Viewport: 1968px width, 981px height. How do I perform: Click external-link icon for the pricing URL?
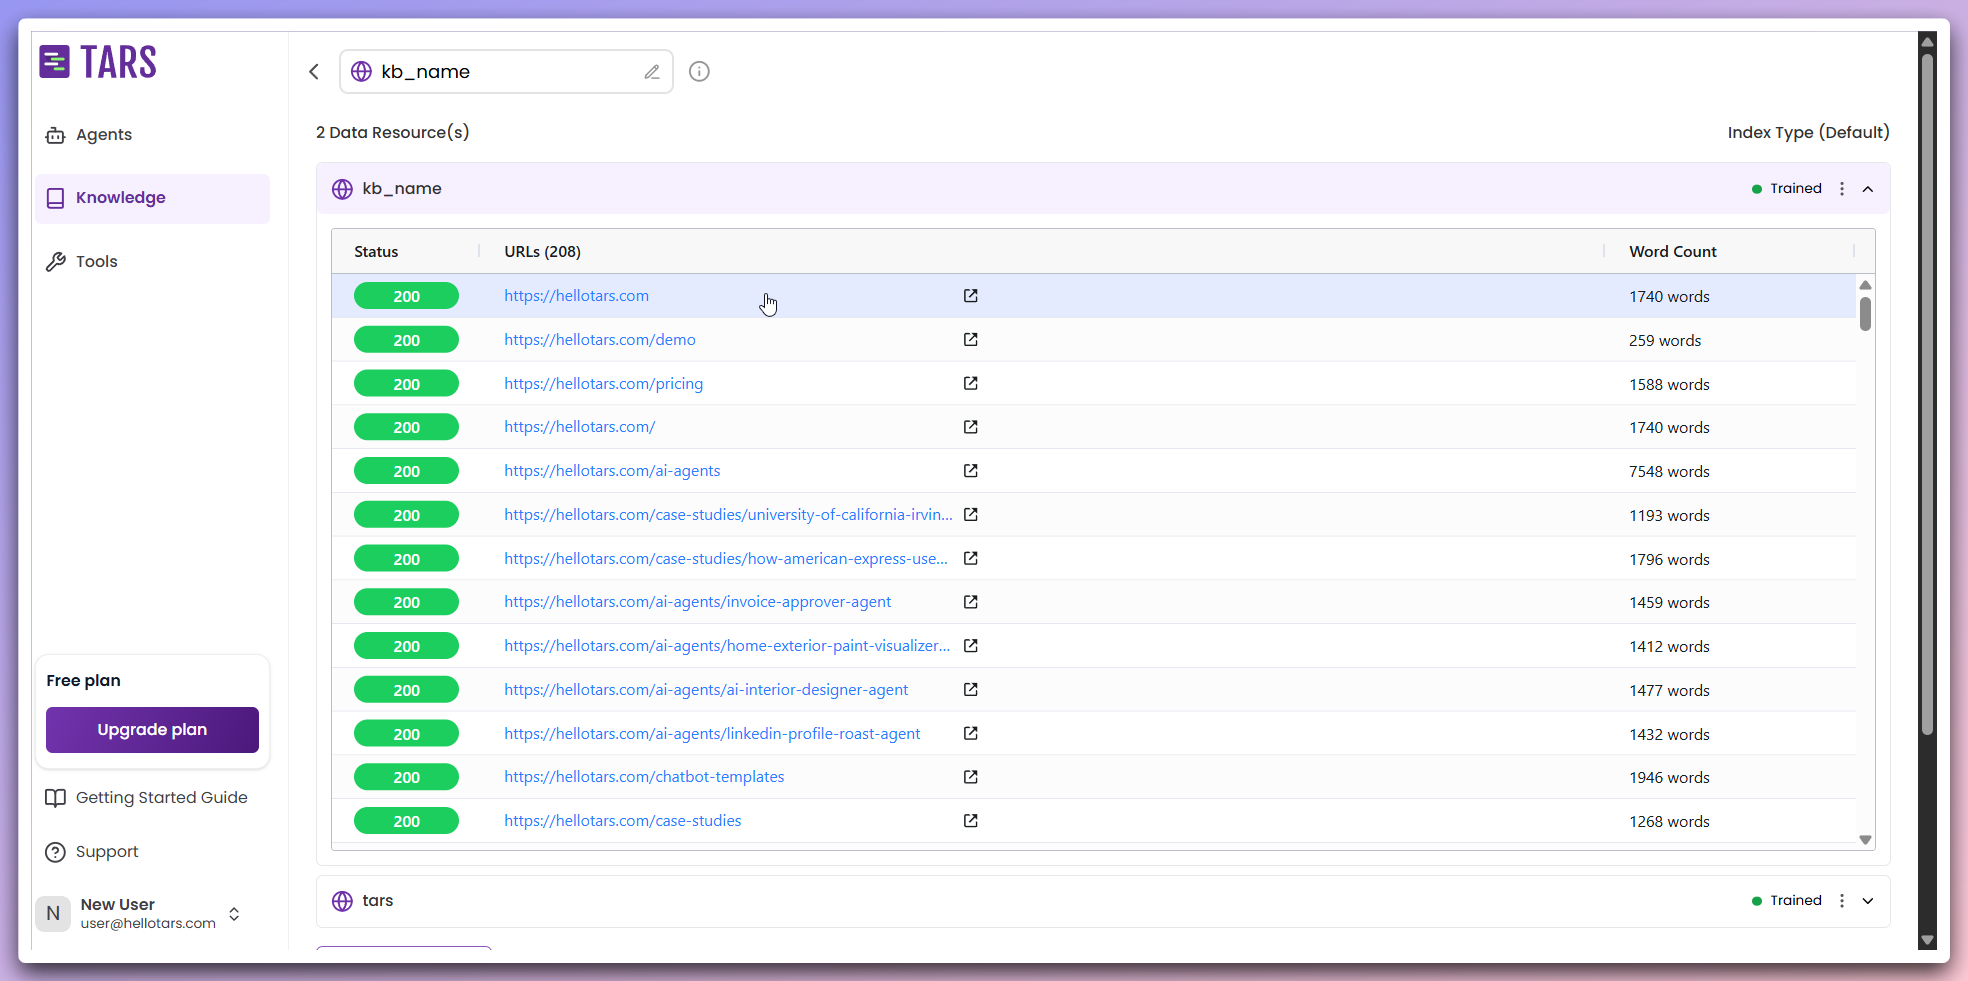(970, 383)
